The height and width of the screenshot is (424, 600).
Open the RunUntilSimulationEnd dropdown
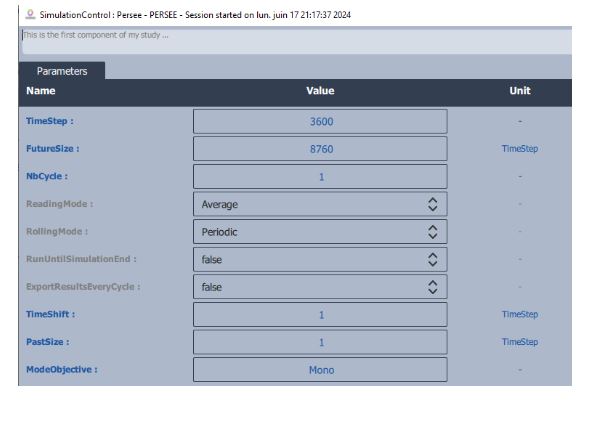(320, 259)
